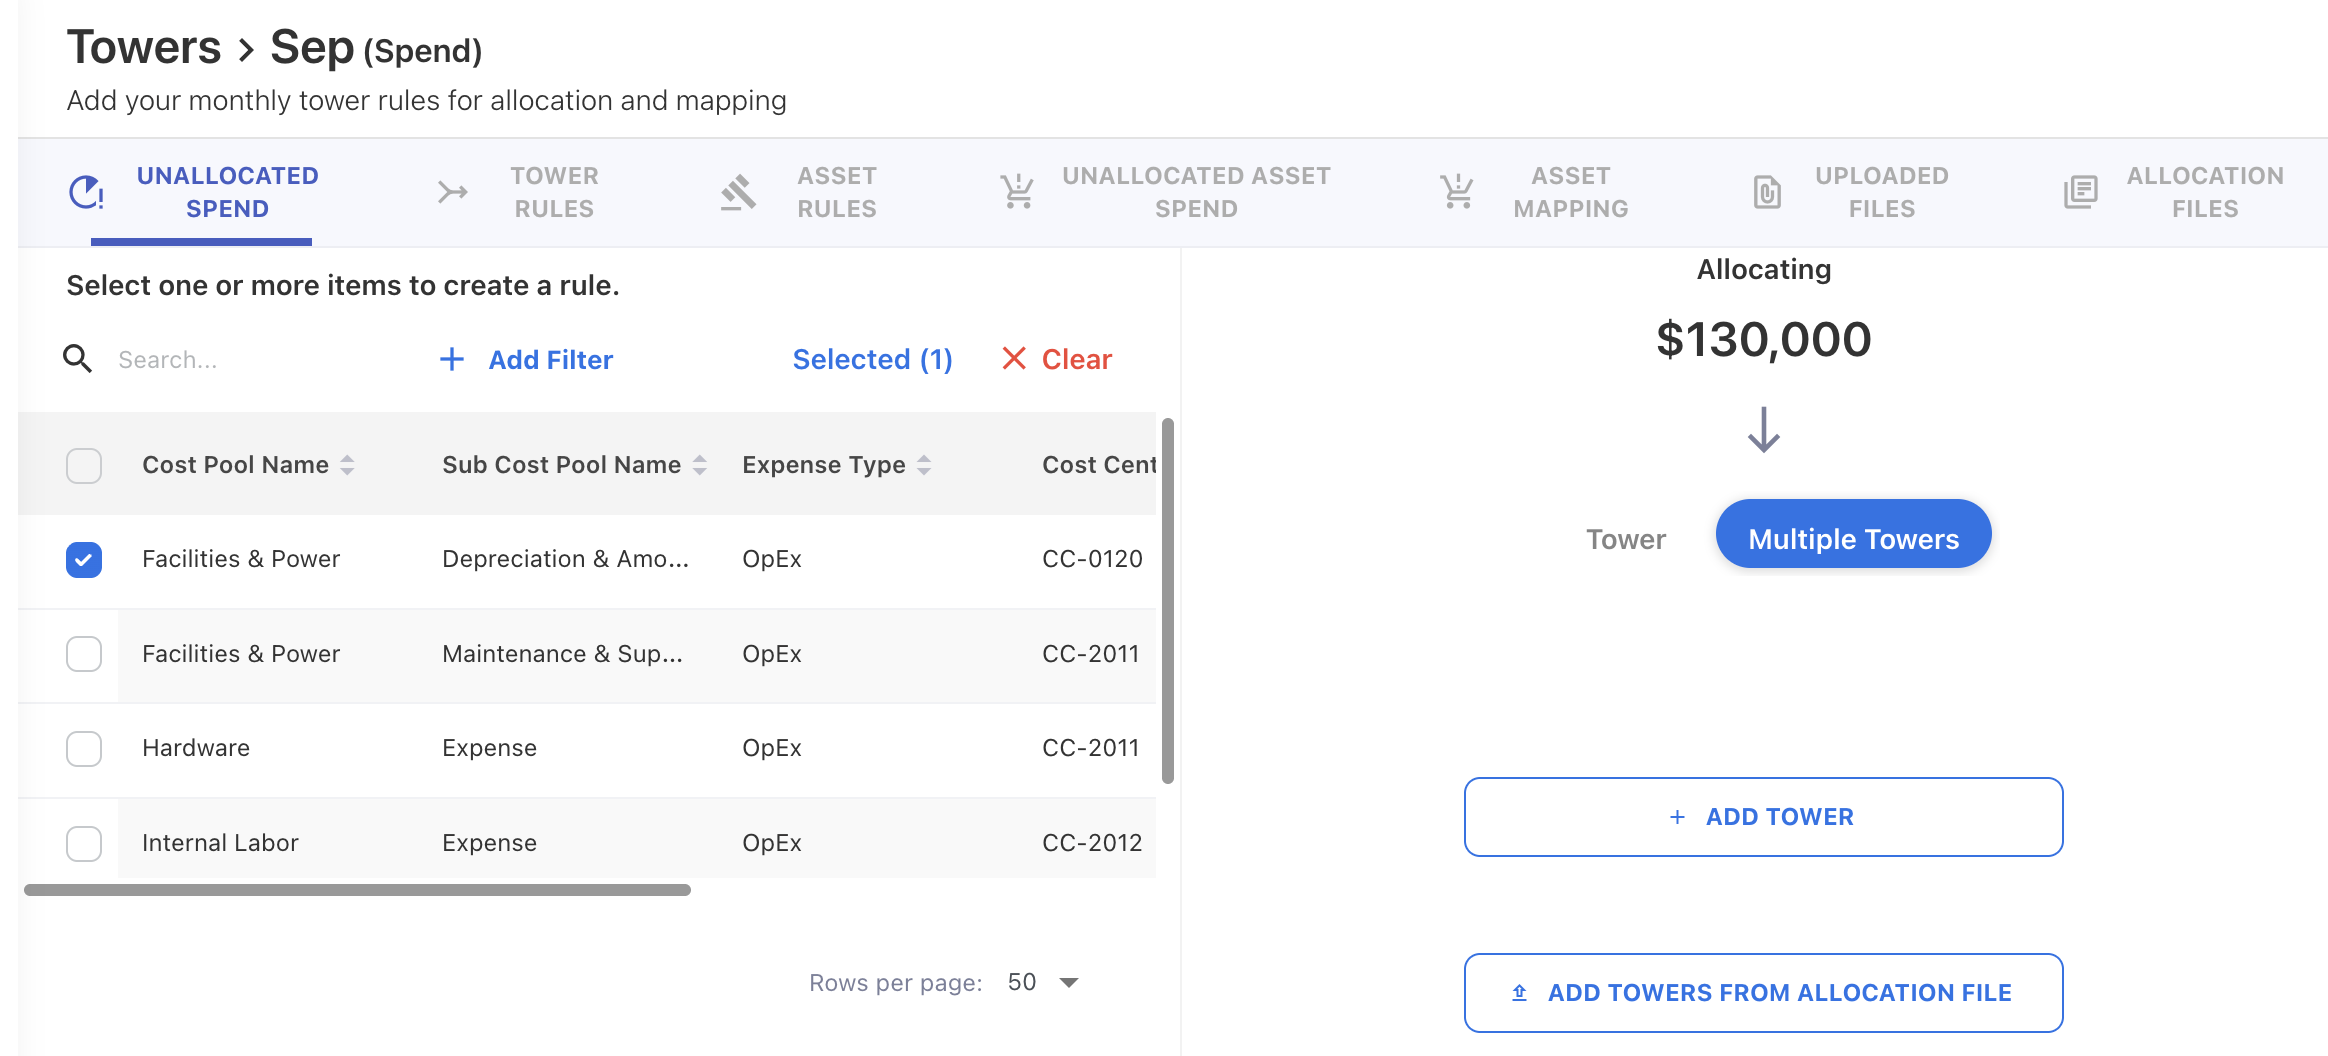Click the Asset Mapping cart icon
The image size is (2328, 1056).
(1457, 192)
